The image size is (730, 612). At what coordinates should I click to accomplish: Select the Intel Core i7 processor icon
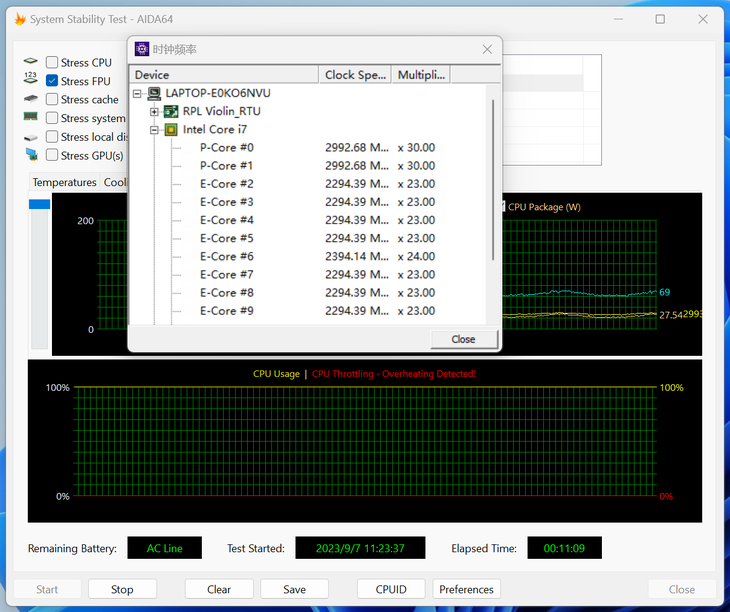tap(171, 129)
